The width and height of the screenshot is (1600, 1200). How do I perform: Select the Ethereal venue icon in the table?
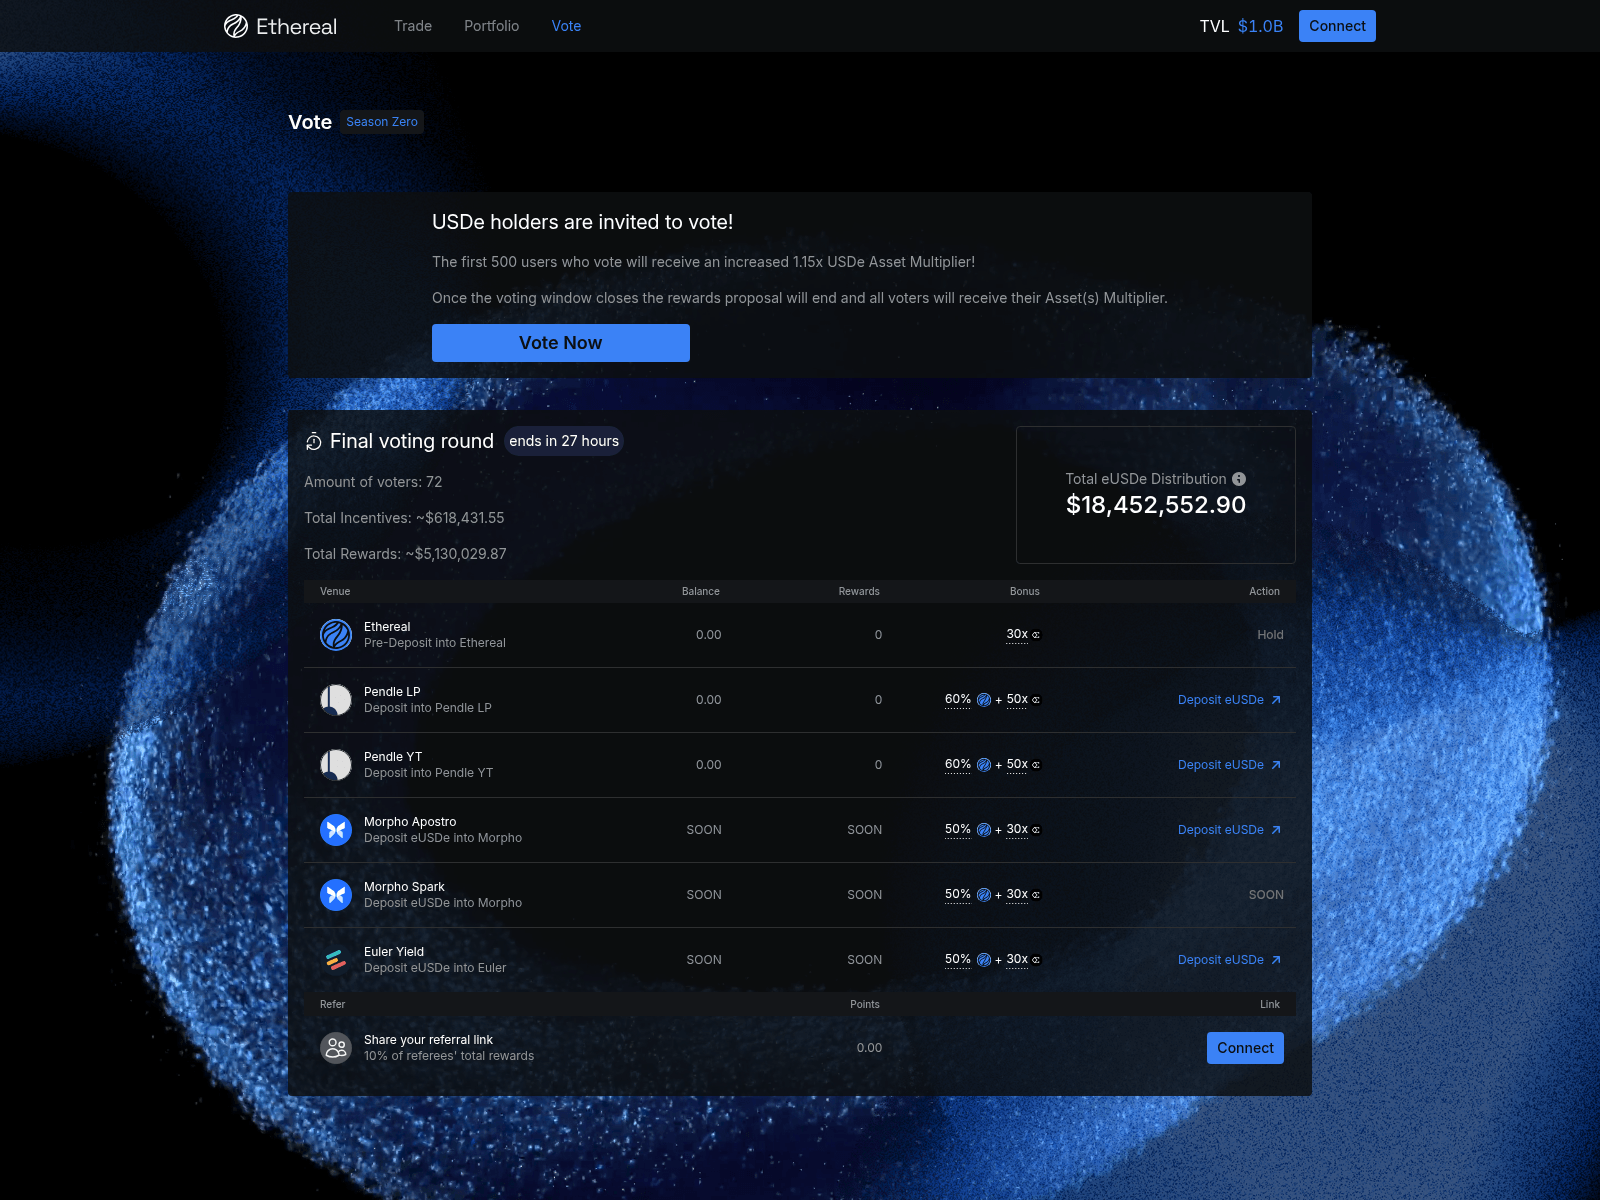point(336,635)
